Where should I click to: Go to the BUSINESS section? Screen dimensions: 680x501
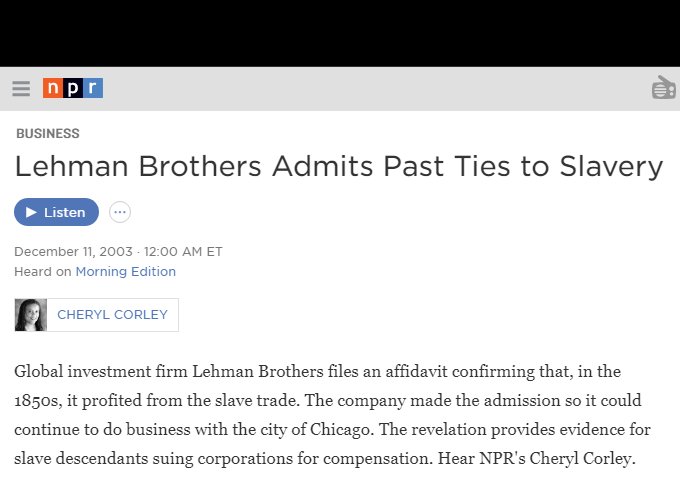click(47, 133)
